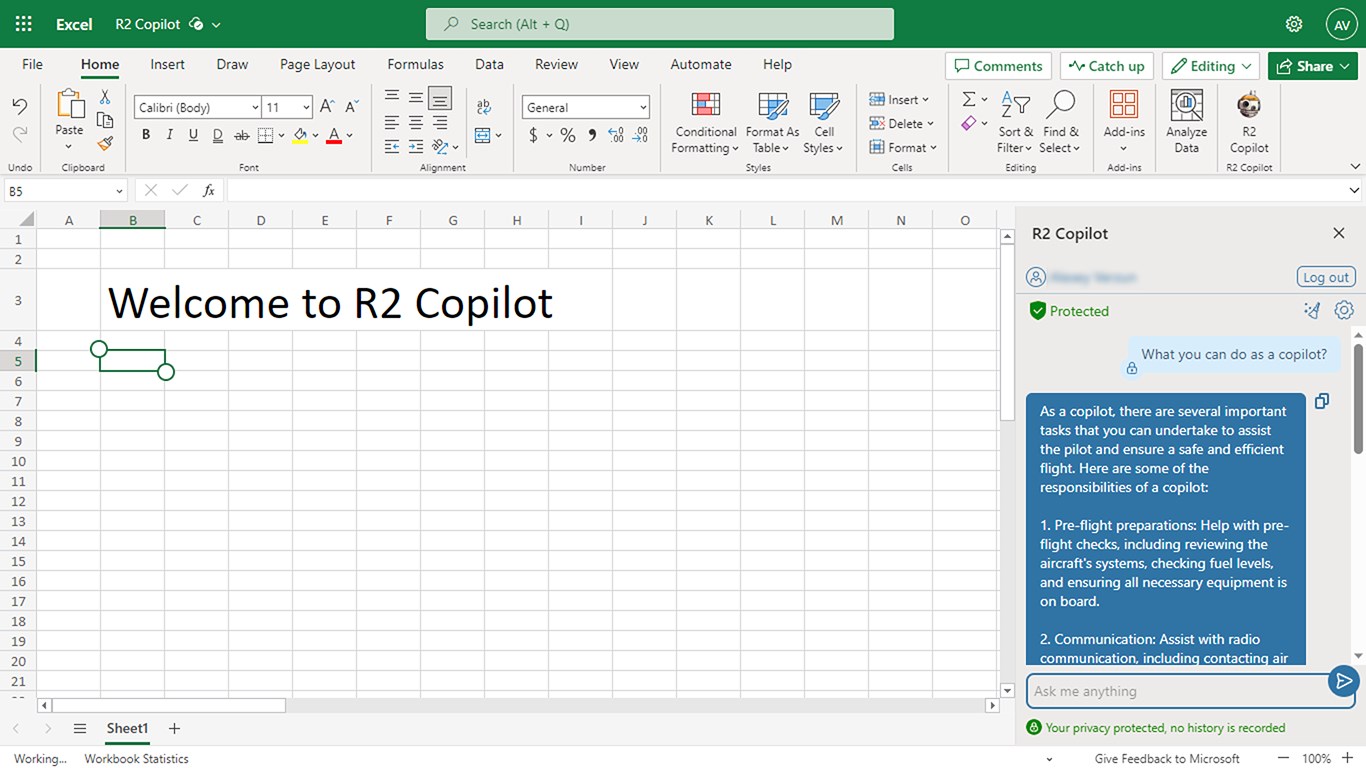1366x768 pixels.
Task: Copy the selected cell contents
Action: tap(105, 120)
